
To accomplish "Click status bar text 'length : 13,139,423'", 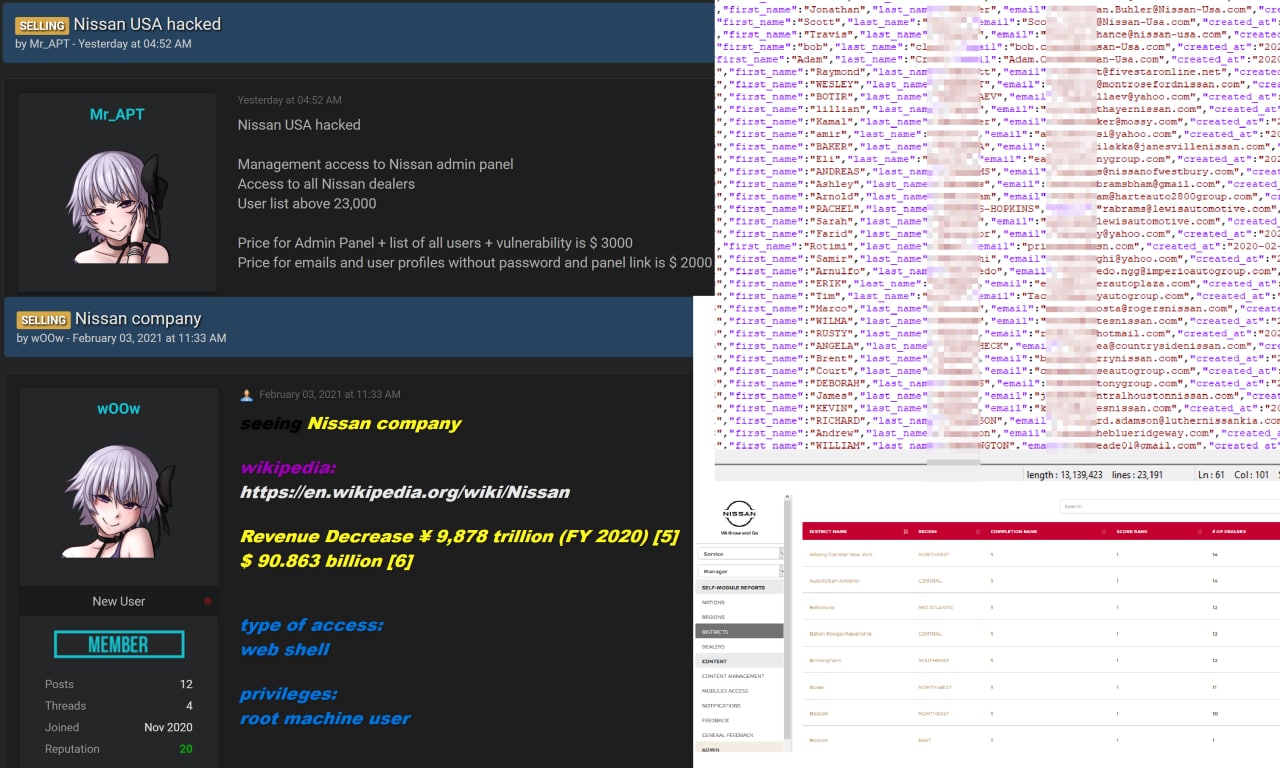I will coord(1064,475).
